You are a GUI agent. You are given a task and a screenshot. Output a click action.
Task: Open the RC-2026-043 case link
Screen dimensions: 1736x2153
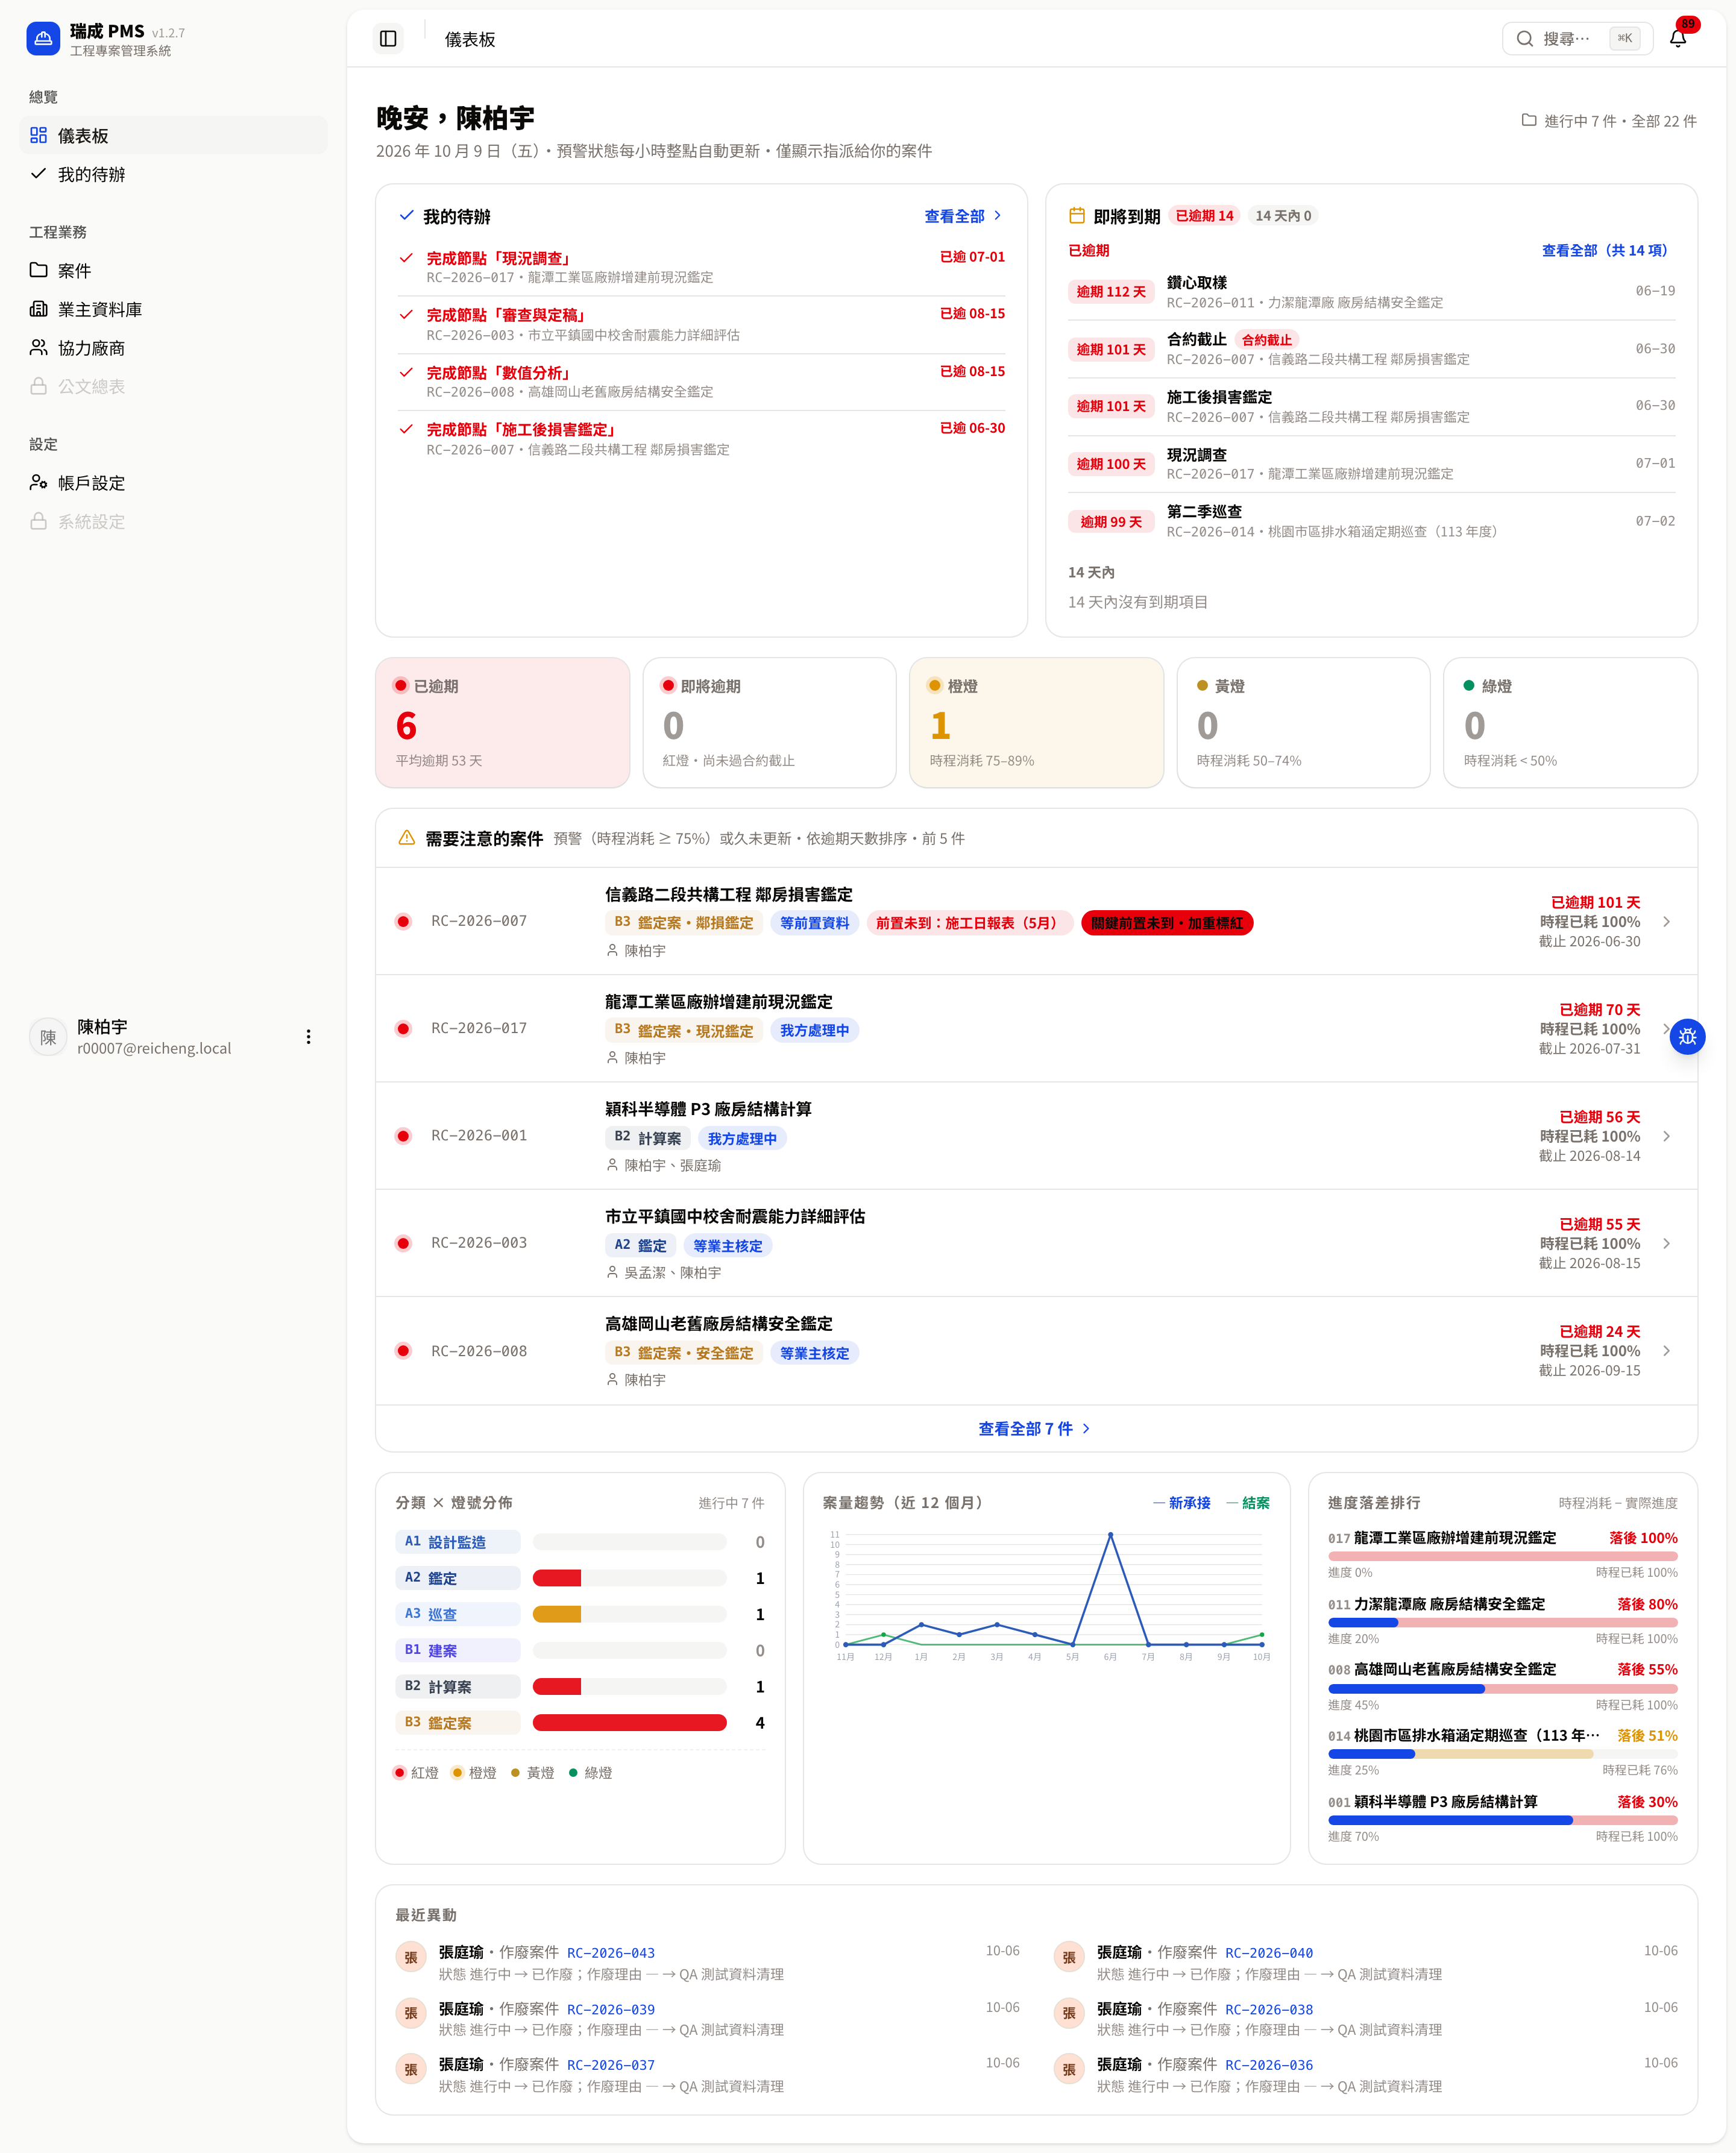610,1953
